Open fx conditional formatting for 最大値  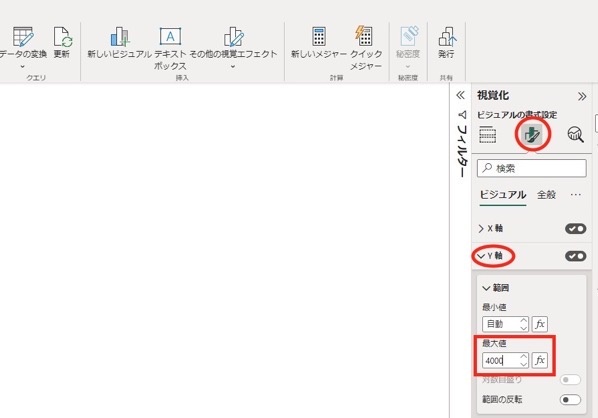pos(540,360)
